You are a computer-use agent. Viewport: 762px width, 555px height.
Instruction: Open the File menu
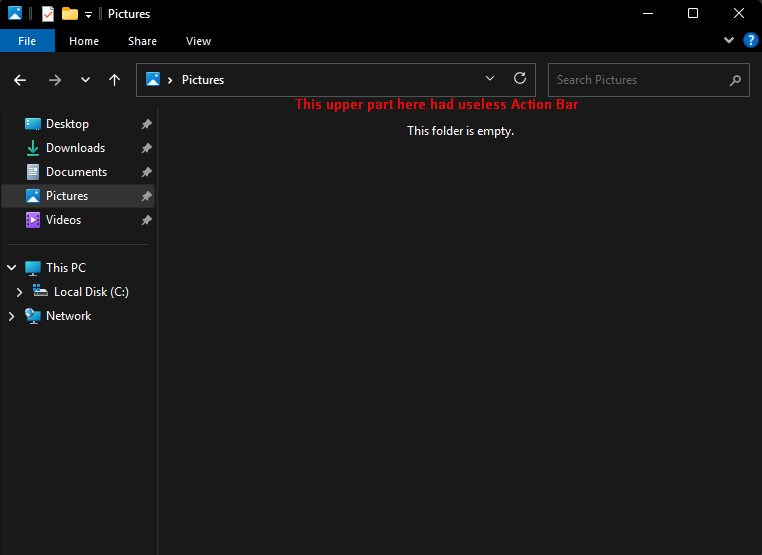27,41
